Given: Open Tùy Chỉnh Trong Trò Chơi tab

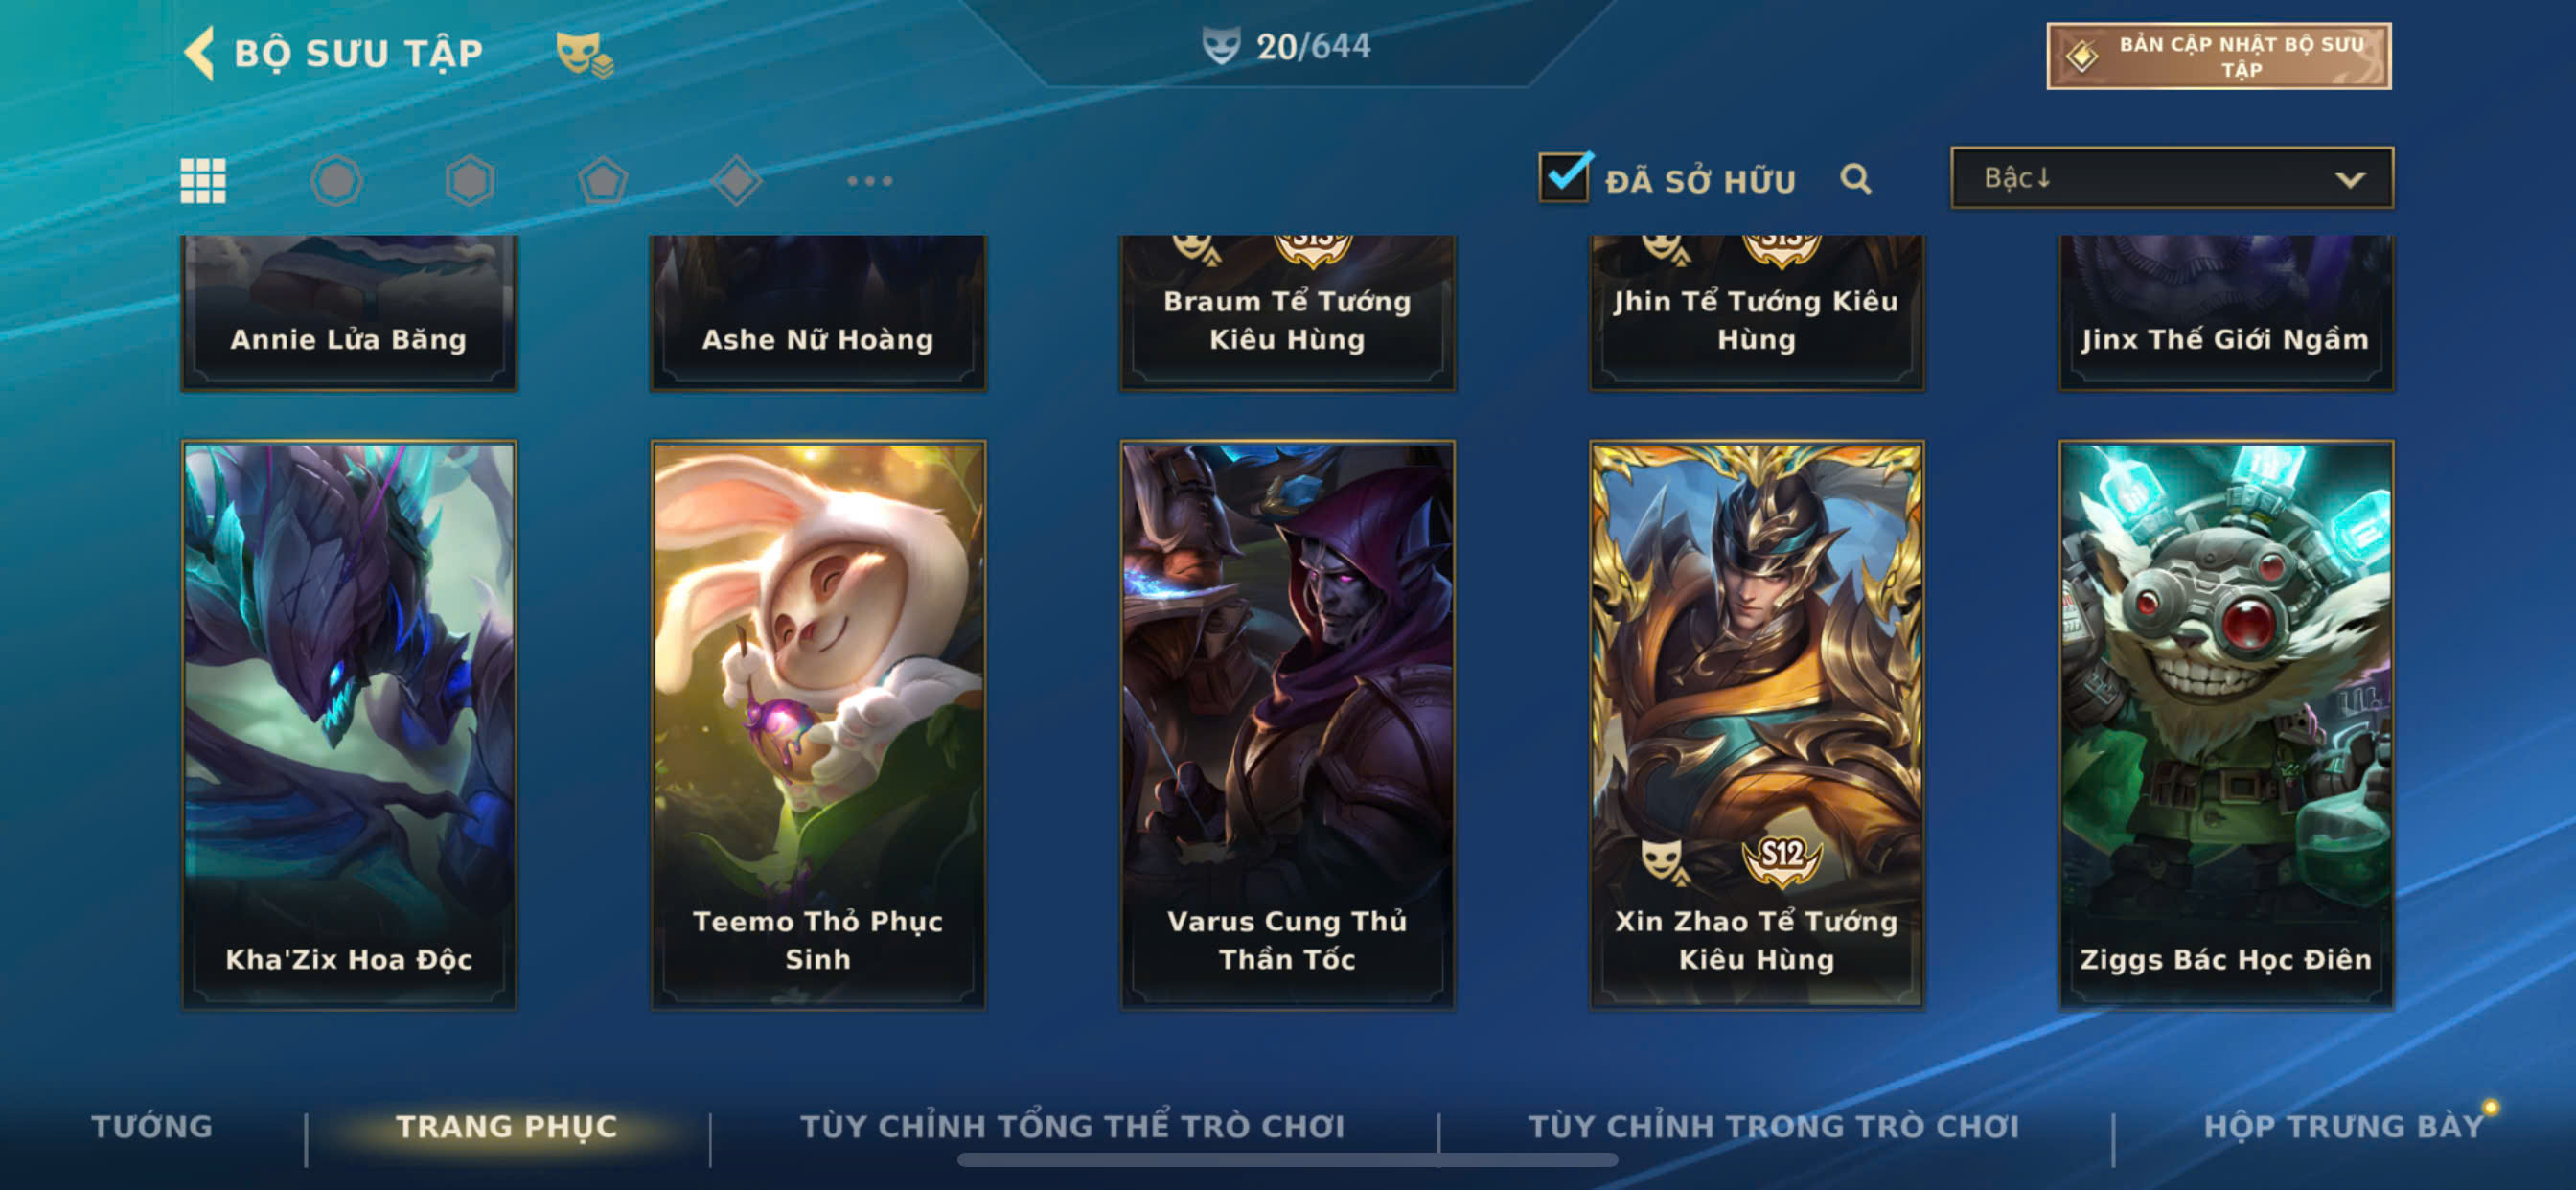Looking at the screenshot, I should point(1774,1126).
